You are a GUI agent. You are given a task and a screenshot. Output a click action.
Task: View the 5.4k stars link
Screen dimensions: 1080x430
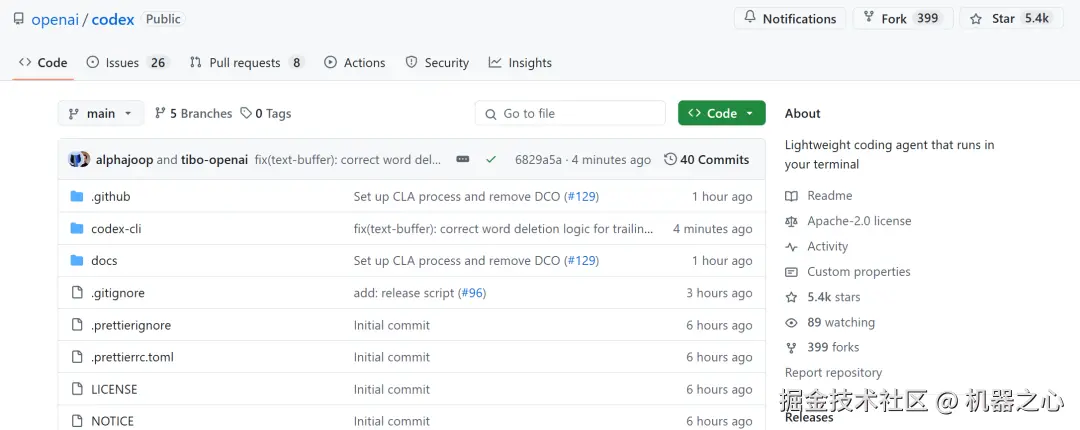pos(833,297)
